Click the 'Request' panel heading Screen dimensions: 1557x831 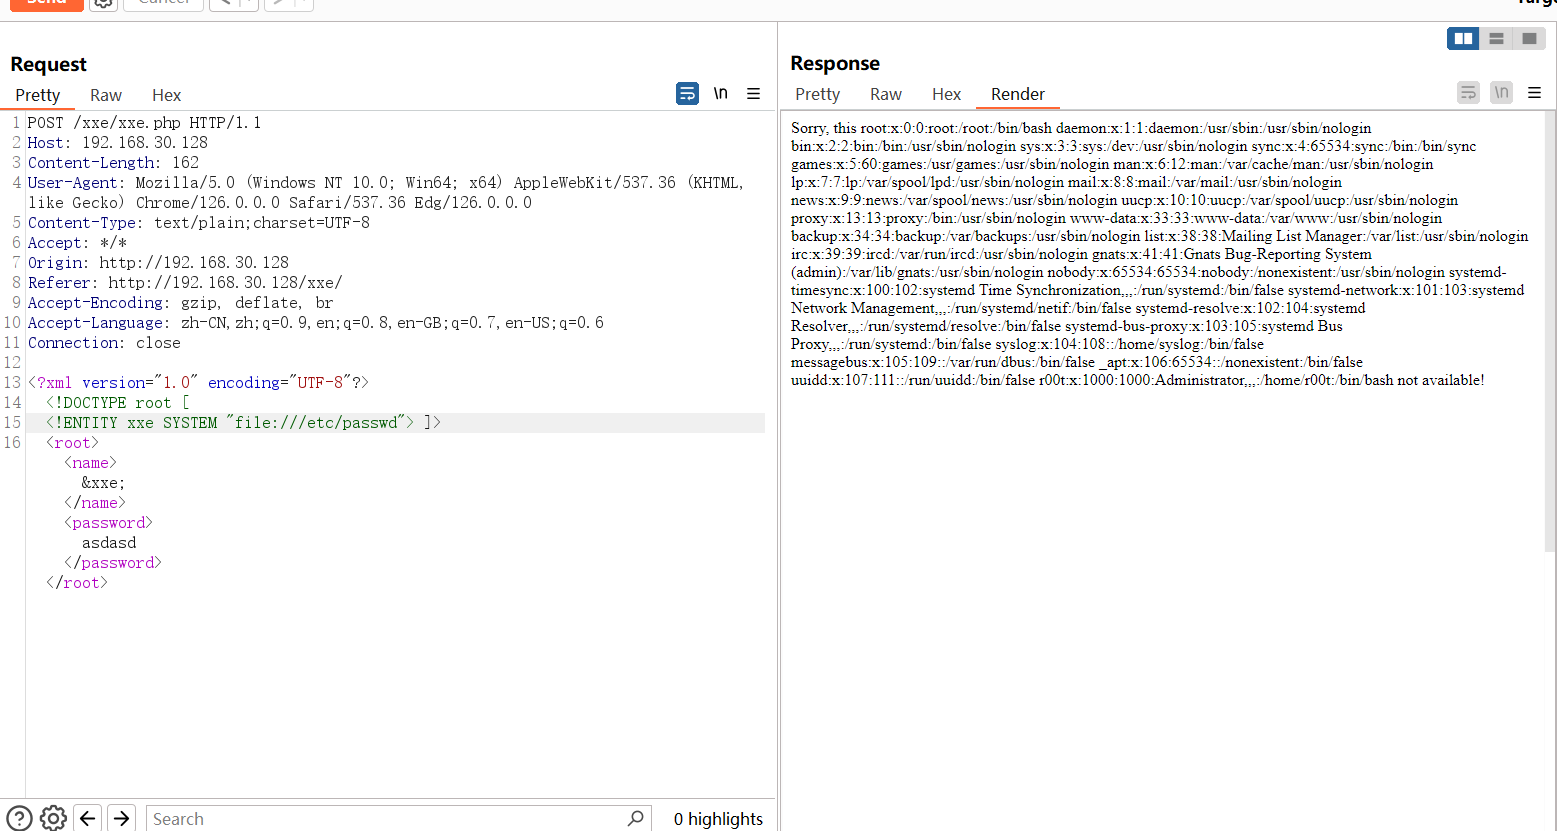(x=48, y=64)
